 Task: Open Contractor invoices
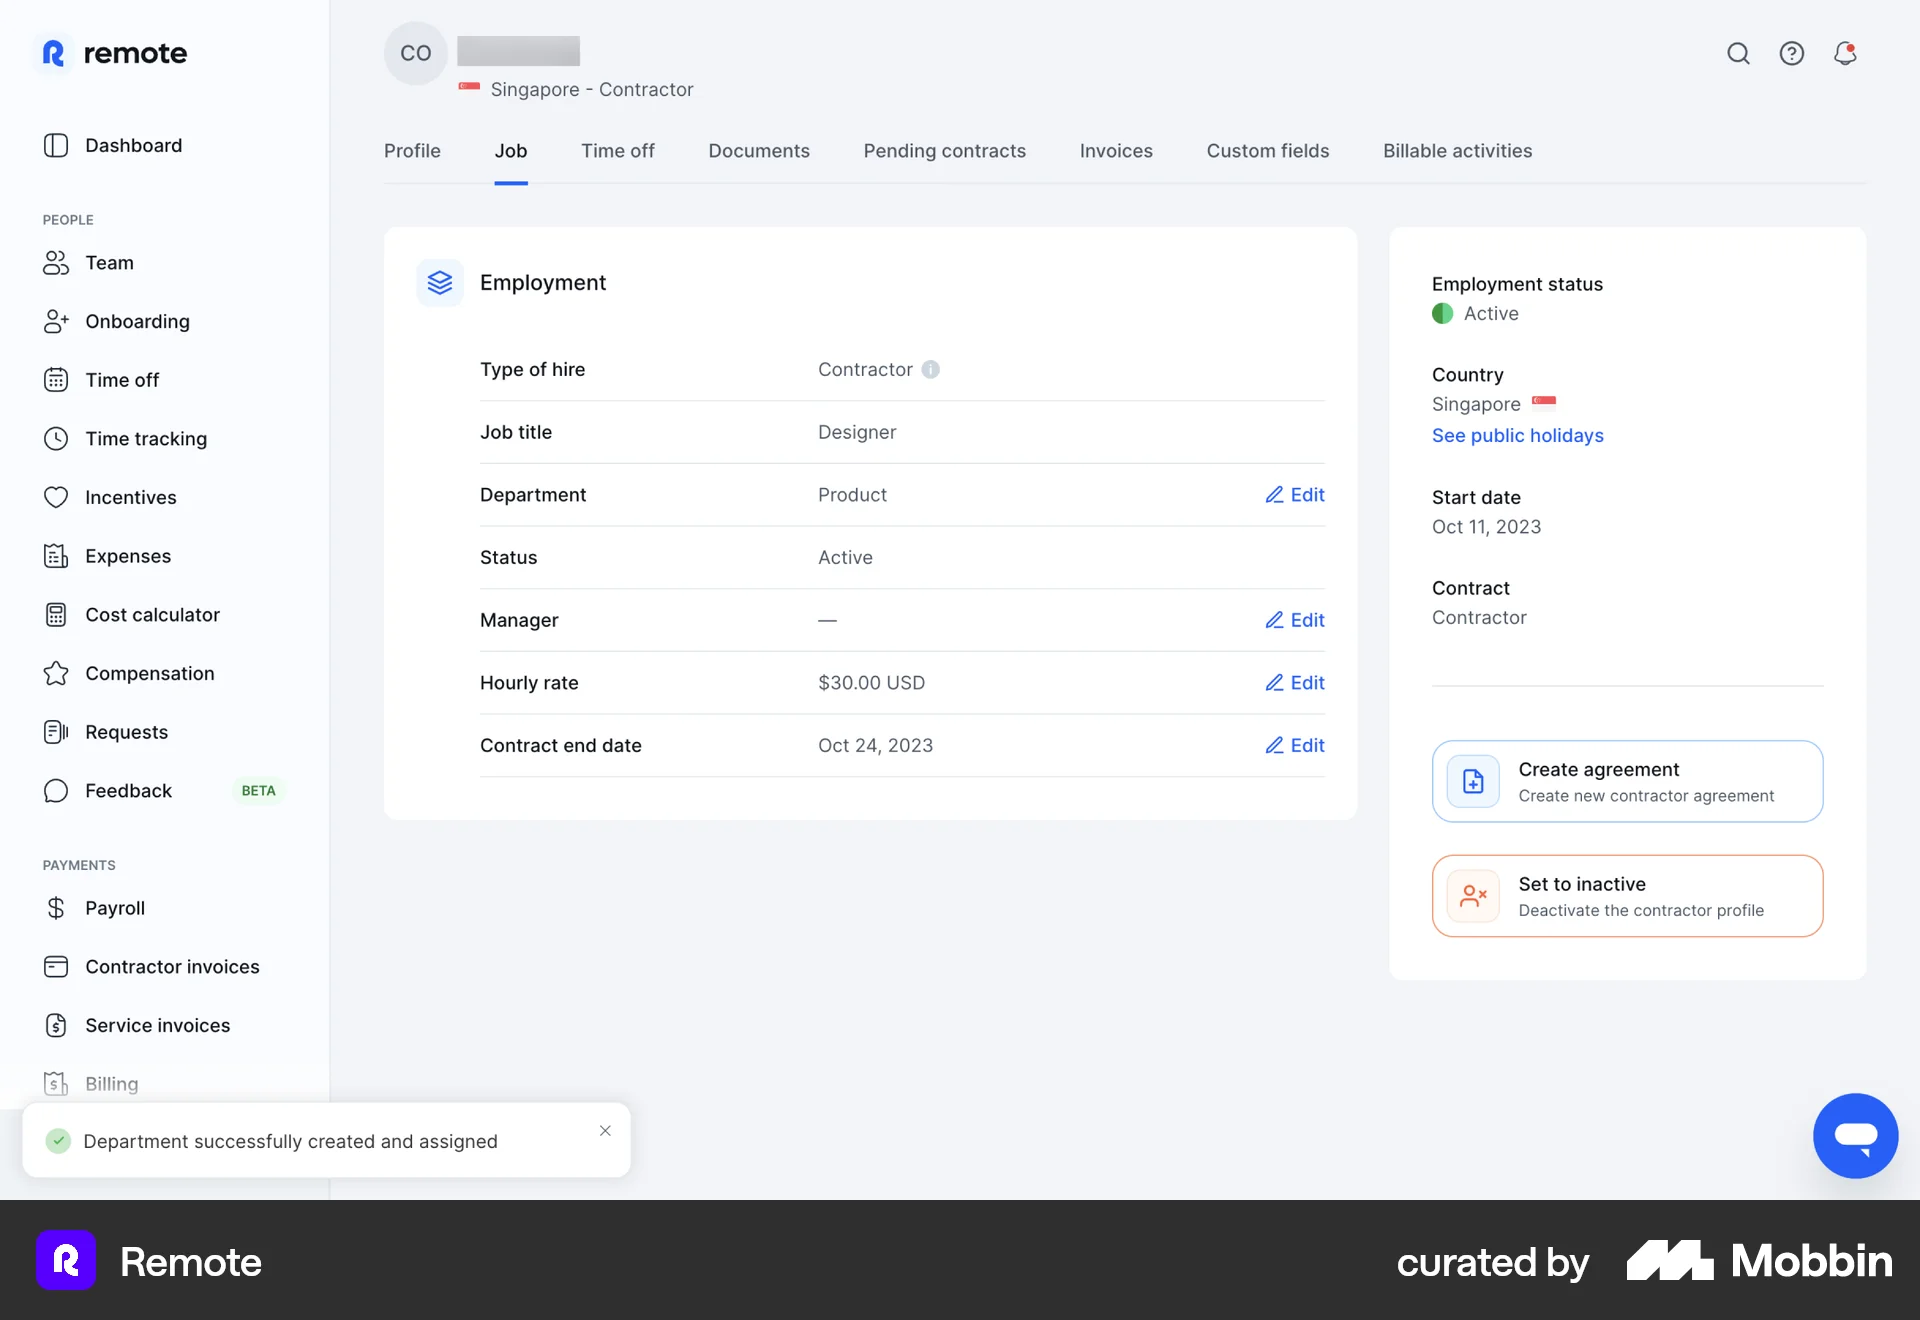tap(170, 966)
